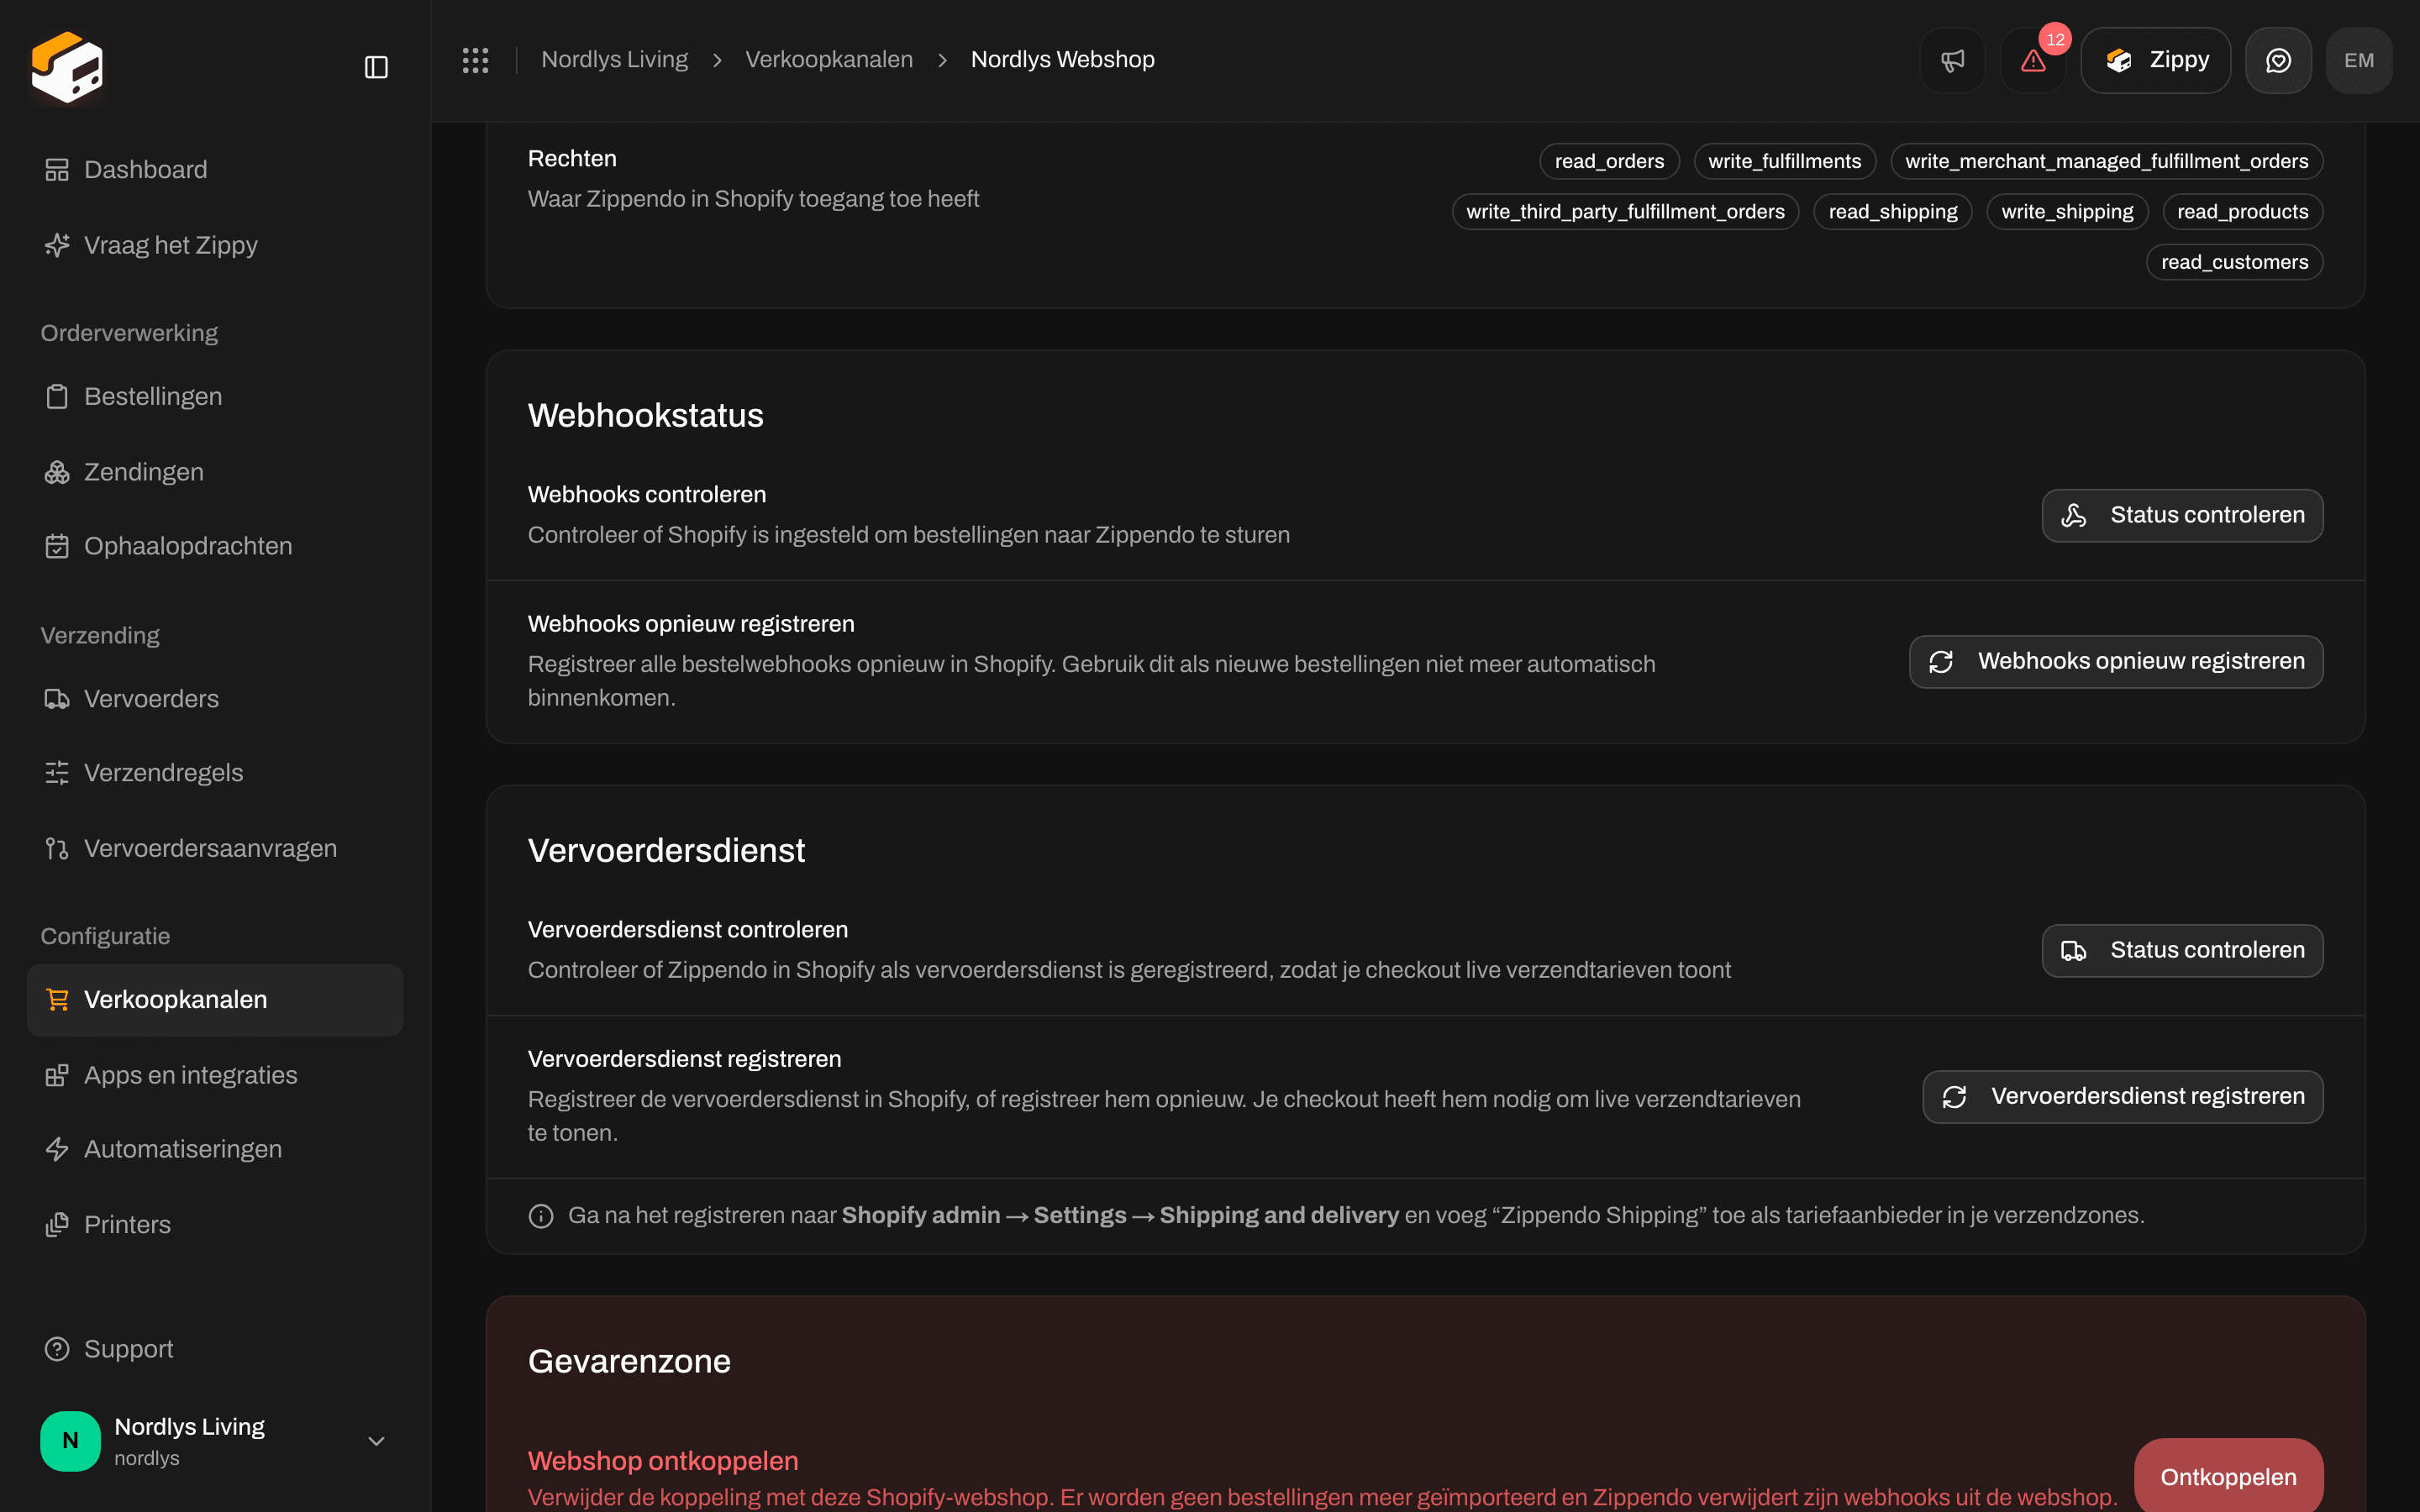Image resolution: width=2420 pixels, height=1512 pixels.
Task: Click Nordlys Living breadcrumb
Action: [x=614, y=60]
